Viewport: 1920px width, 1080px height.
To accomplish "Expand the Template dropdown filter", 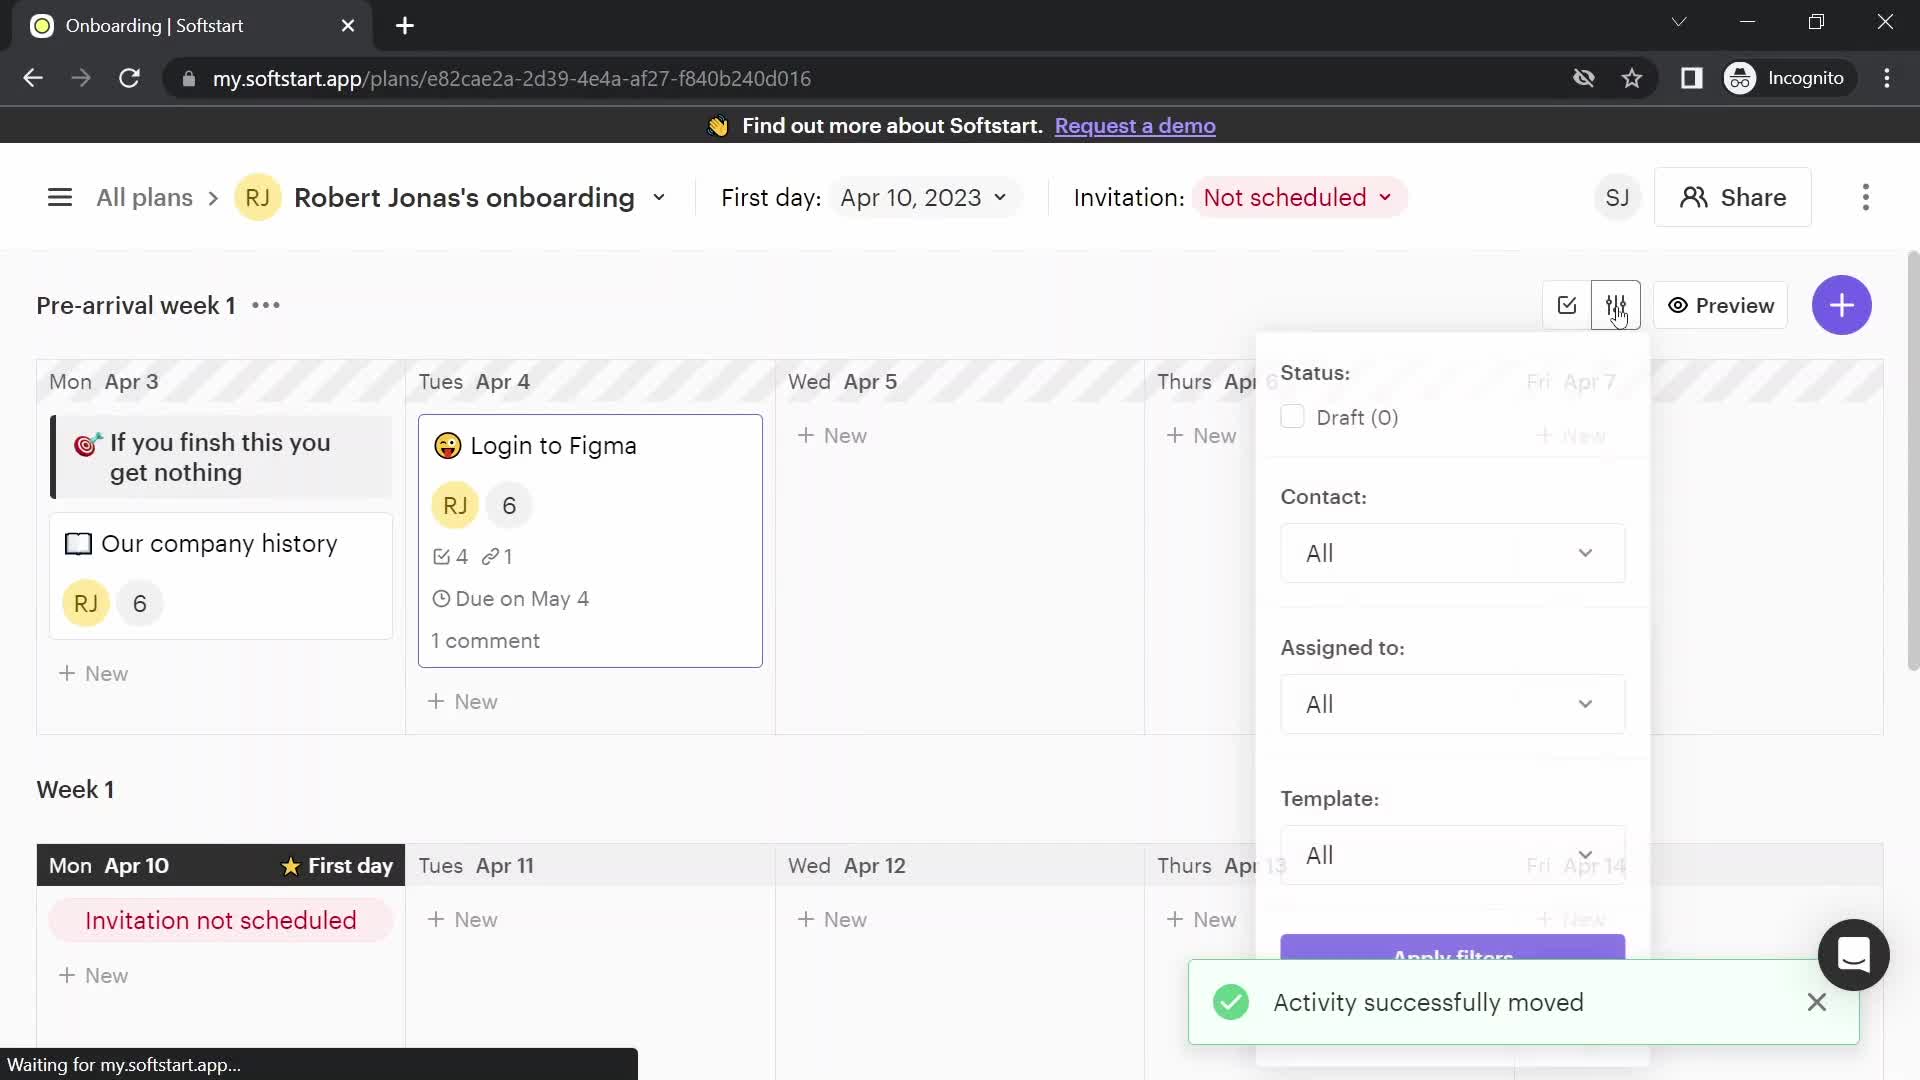I will tap(1452, 856).
